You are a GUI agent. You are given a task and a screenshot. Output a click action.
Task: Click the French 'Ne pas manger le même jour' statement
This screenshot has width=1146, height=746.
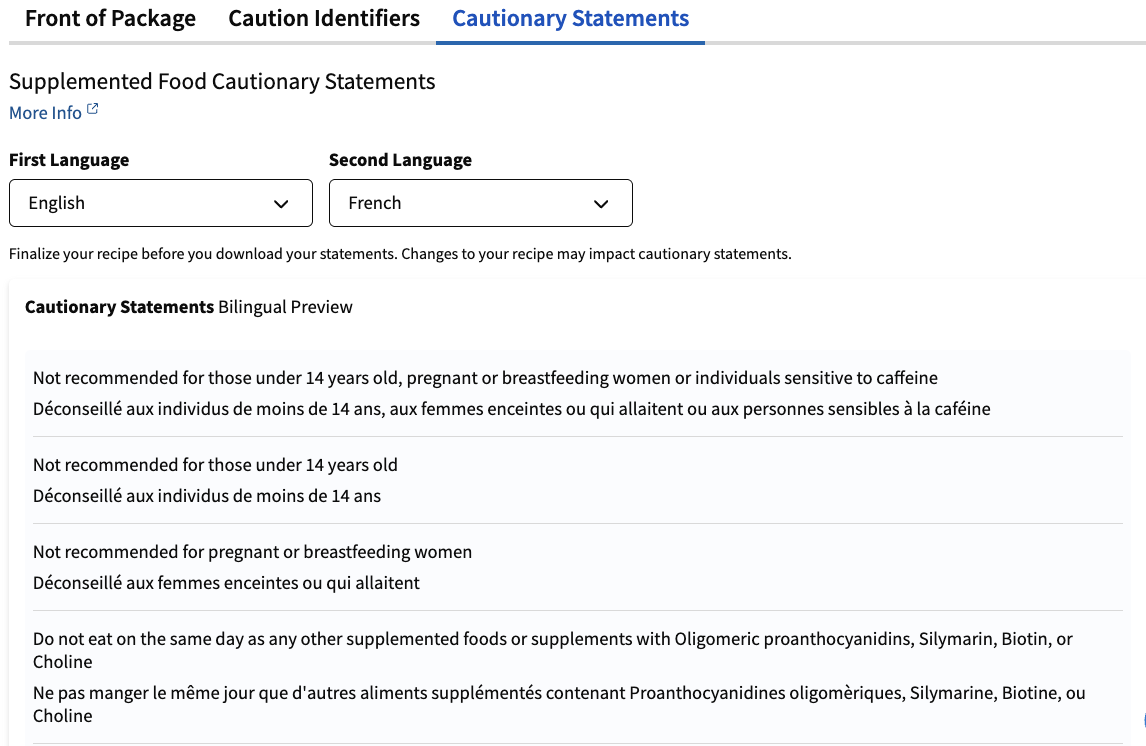[559, 704]
